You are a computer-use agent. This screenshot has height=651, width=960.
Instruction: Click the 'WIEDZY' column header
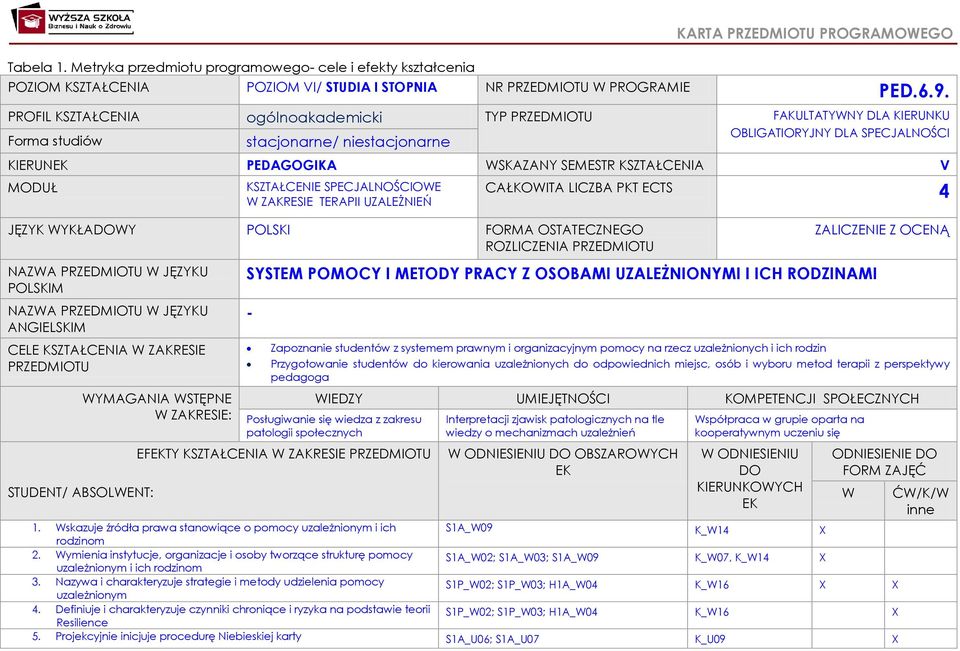point(339,399)
